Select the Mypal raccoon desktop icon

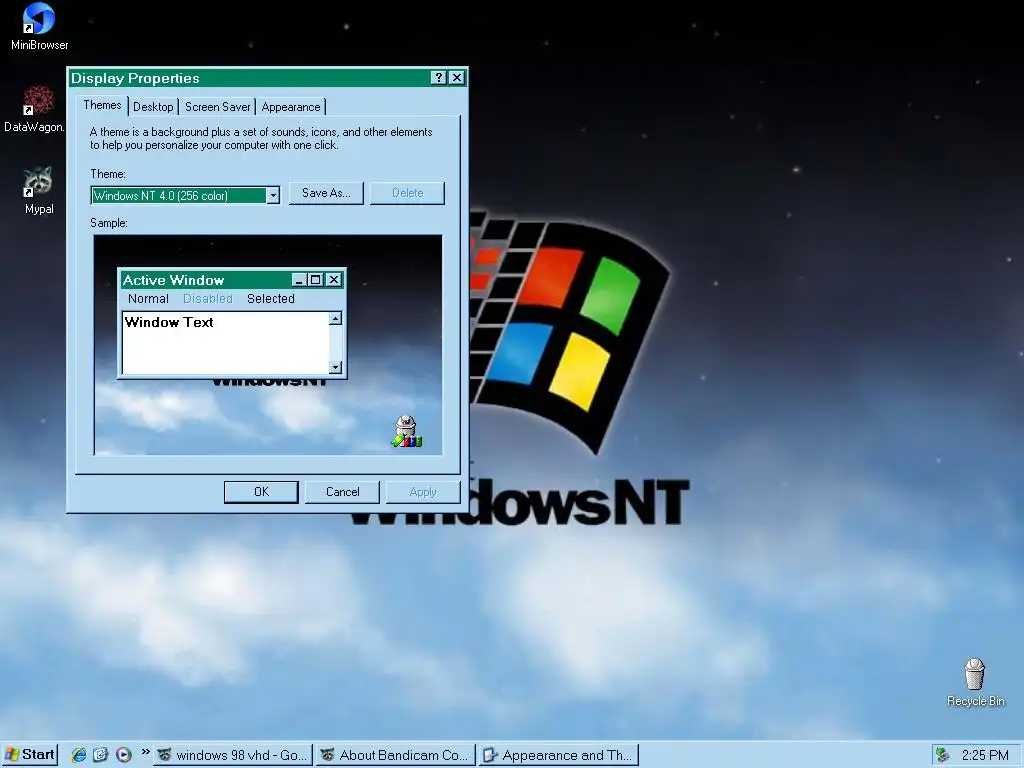(x=39, y=191)
